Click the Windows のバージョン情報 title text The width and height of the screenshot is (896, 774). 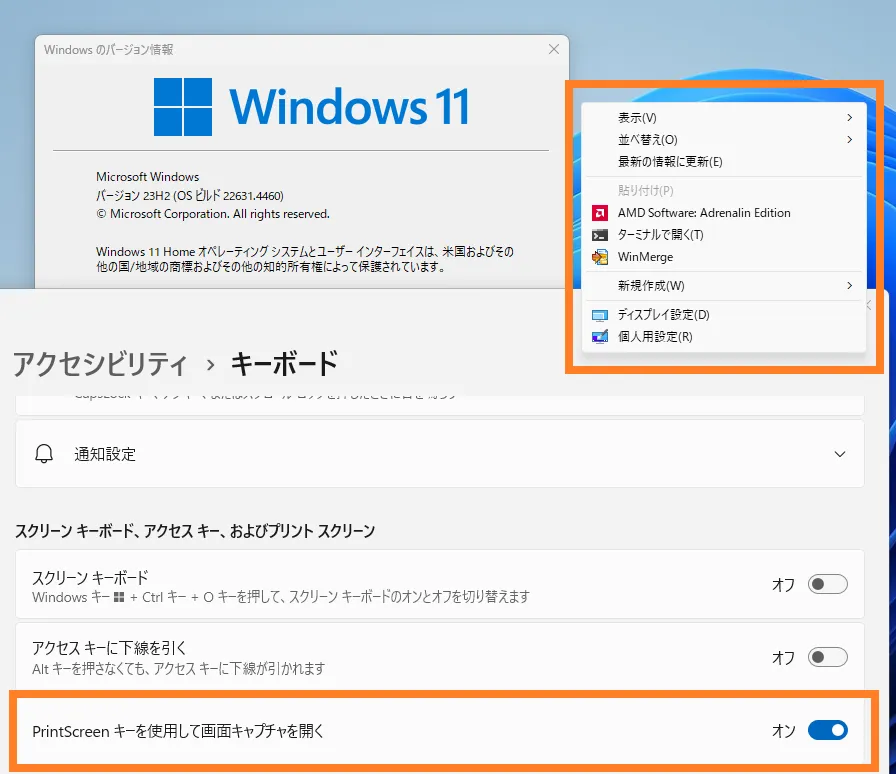109,50
